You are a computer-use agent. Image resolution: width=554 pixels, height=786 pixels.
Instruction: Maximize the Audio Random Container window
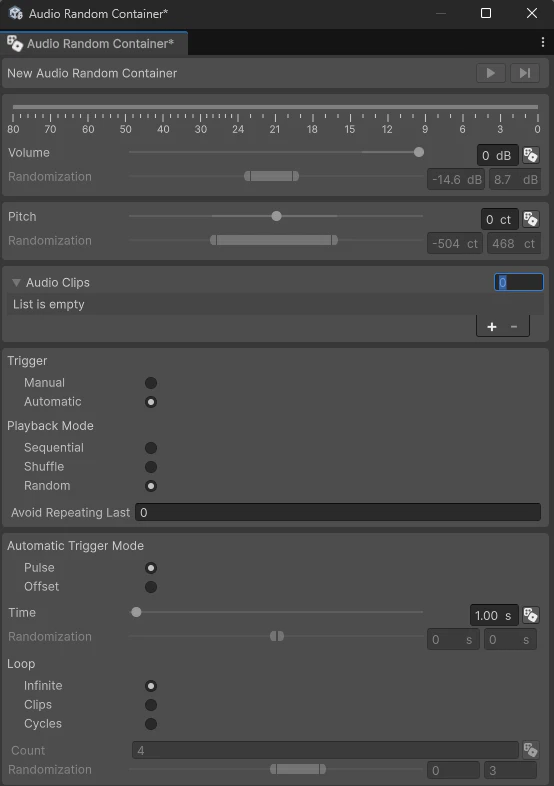[x=486, y=13]
